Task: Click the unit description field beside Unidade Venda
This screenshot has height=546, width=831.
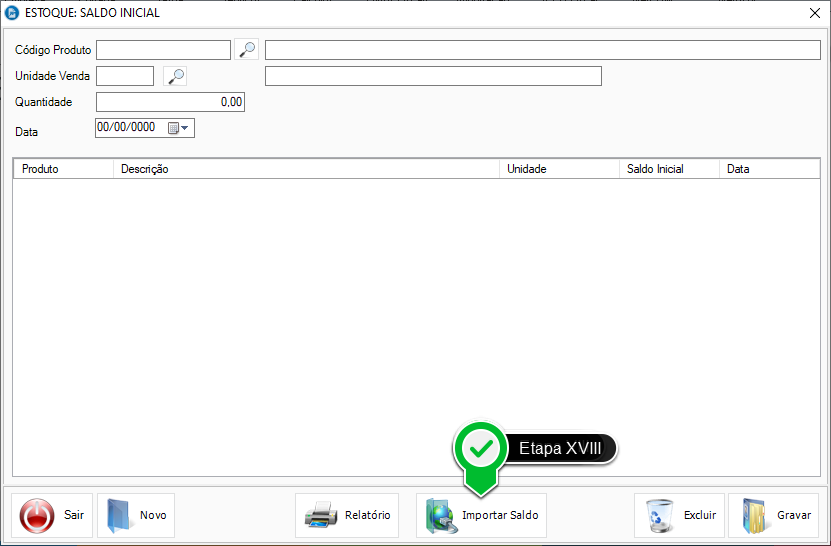Action: pos(433,76)
